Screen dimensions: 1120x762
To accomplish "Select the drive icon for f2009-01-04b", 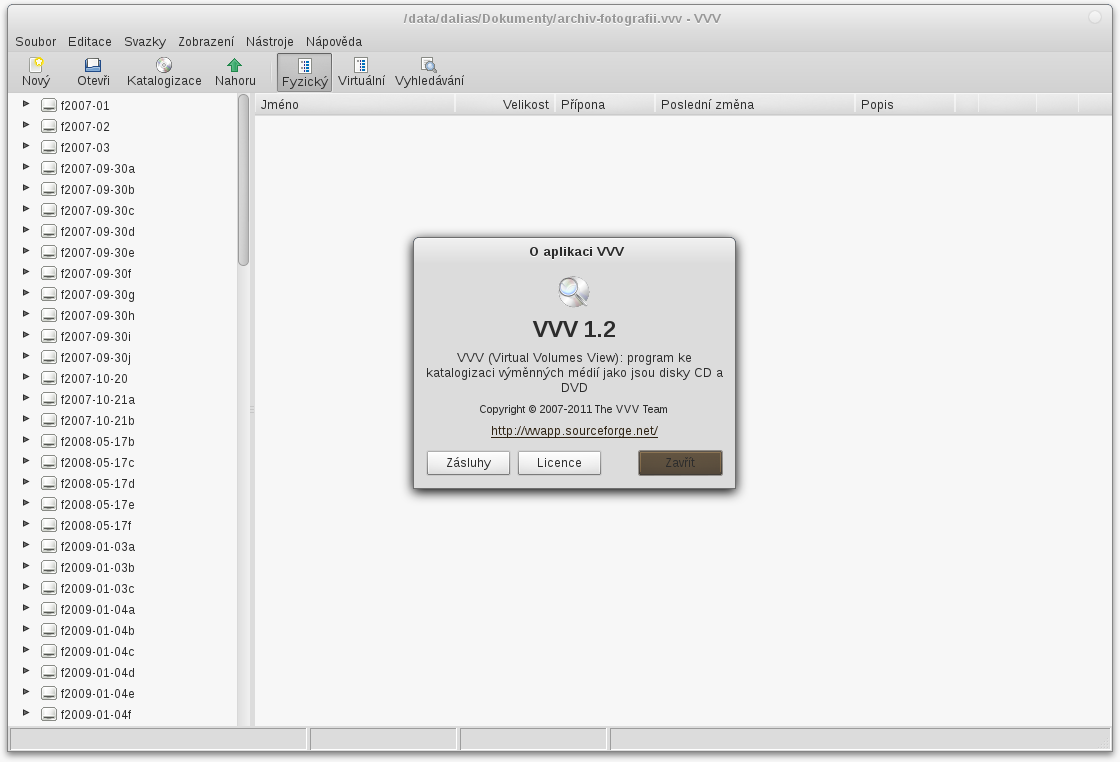I will click(x=49, y=631).
